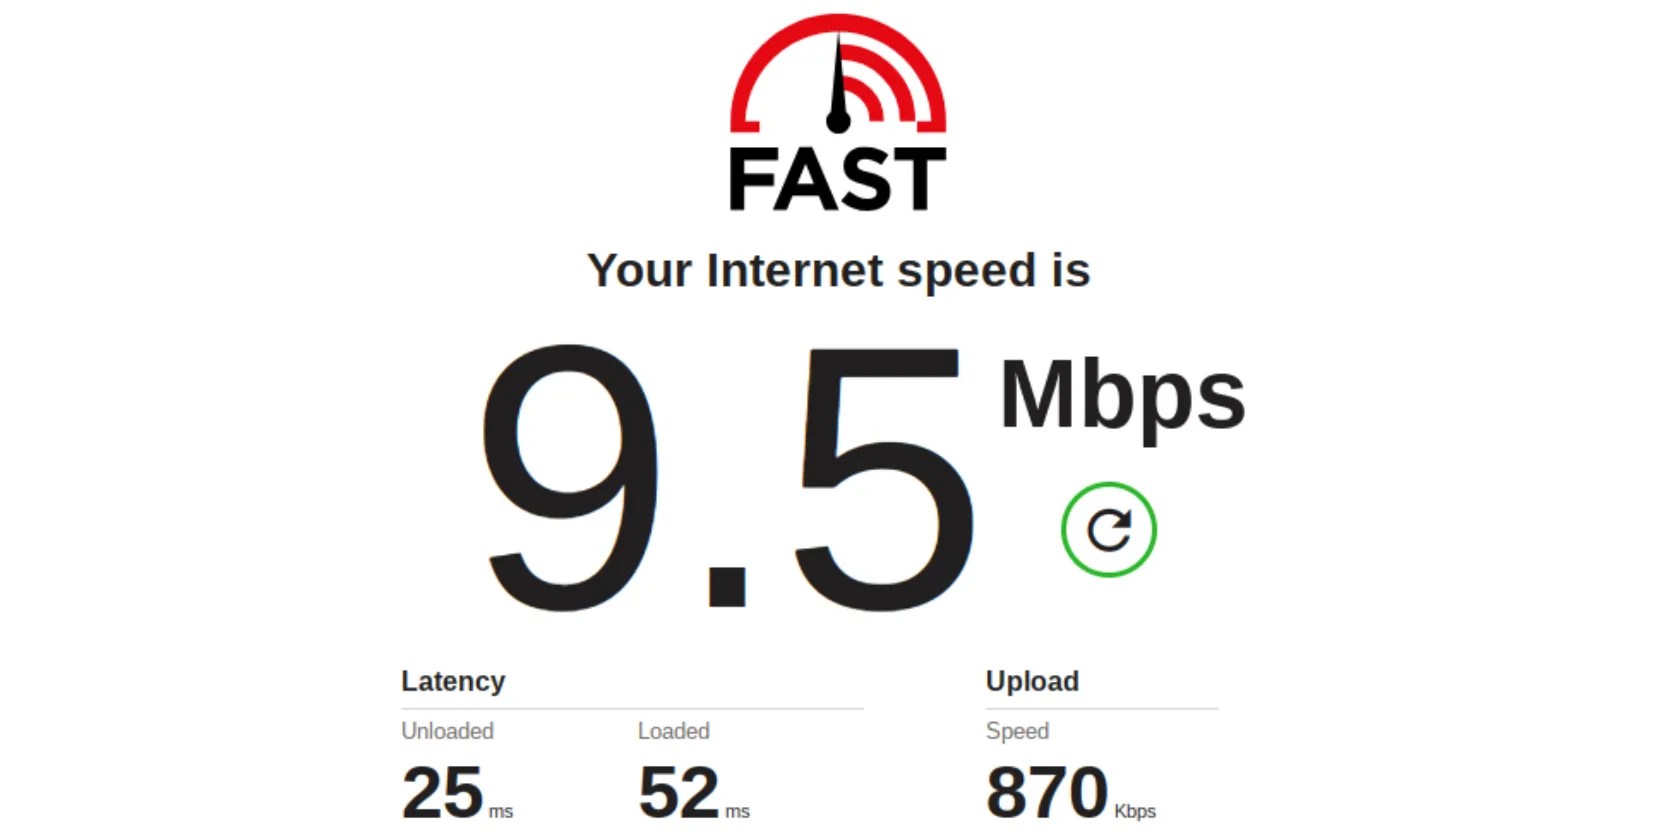The width and height of the screenshot is (1680, 840).
Task: Click the divider line under Upload heading
Action: (1102, 709)
